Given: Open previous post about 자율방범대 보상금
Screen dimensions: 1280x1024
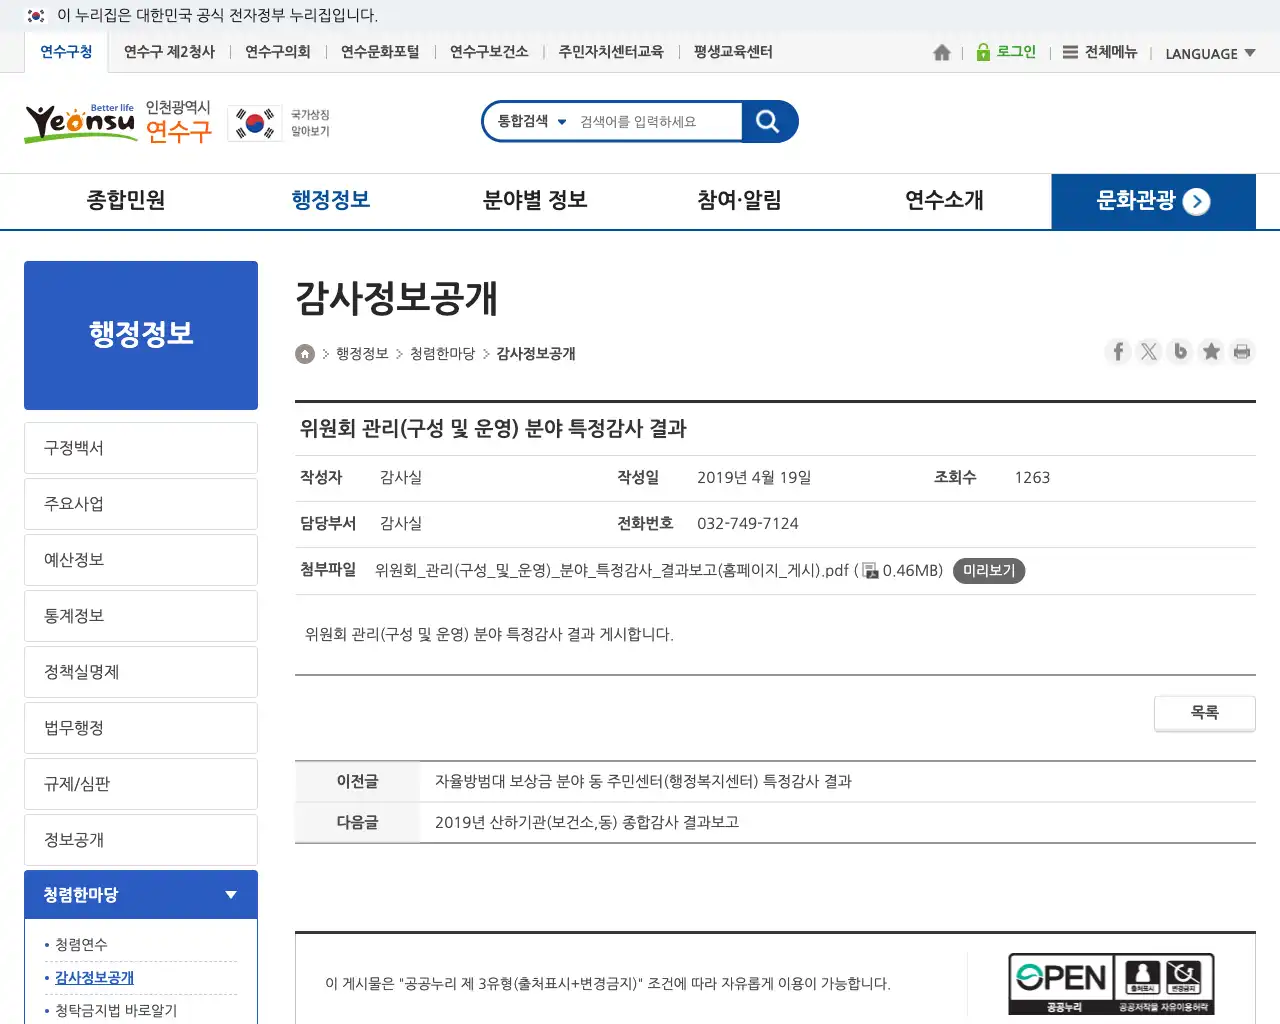Looking at the screenshot, I should click(x=643, y=782).
